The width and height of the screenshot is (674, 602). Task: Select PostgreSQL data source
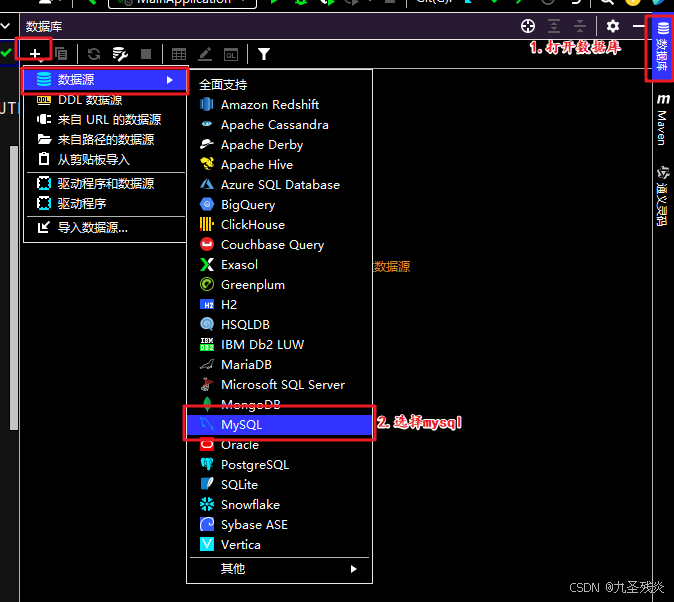point(279,464)
